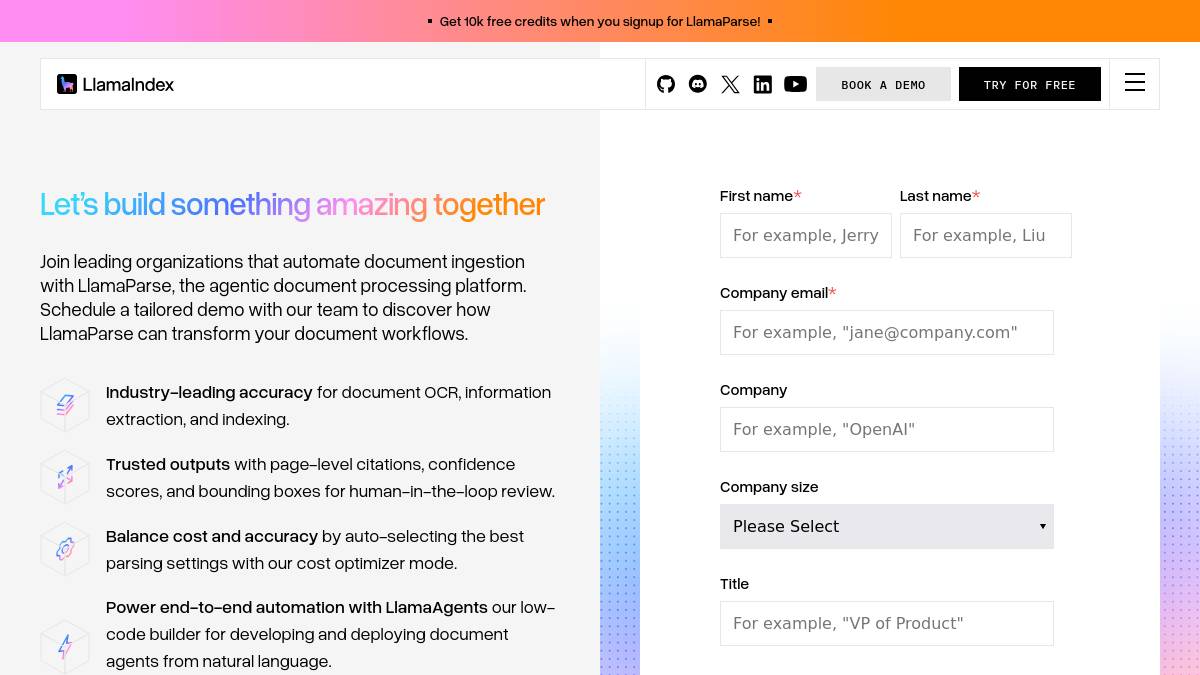The height and width of the screenshot is (675, 1200).
Task: Open the YouTube icon link
Action: (x=795, y=84)
